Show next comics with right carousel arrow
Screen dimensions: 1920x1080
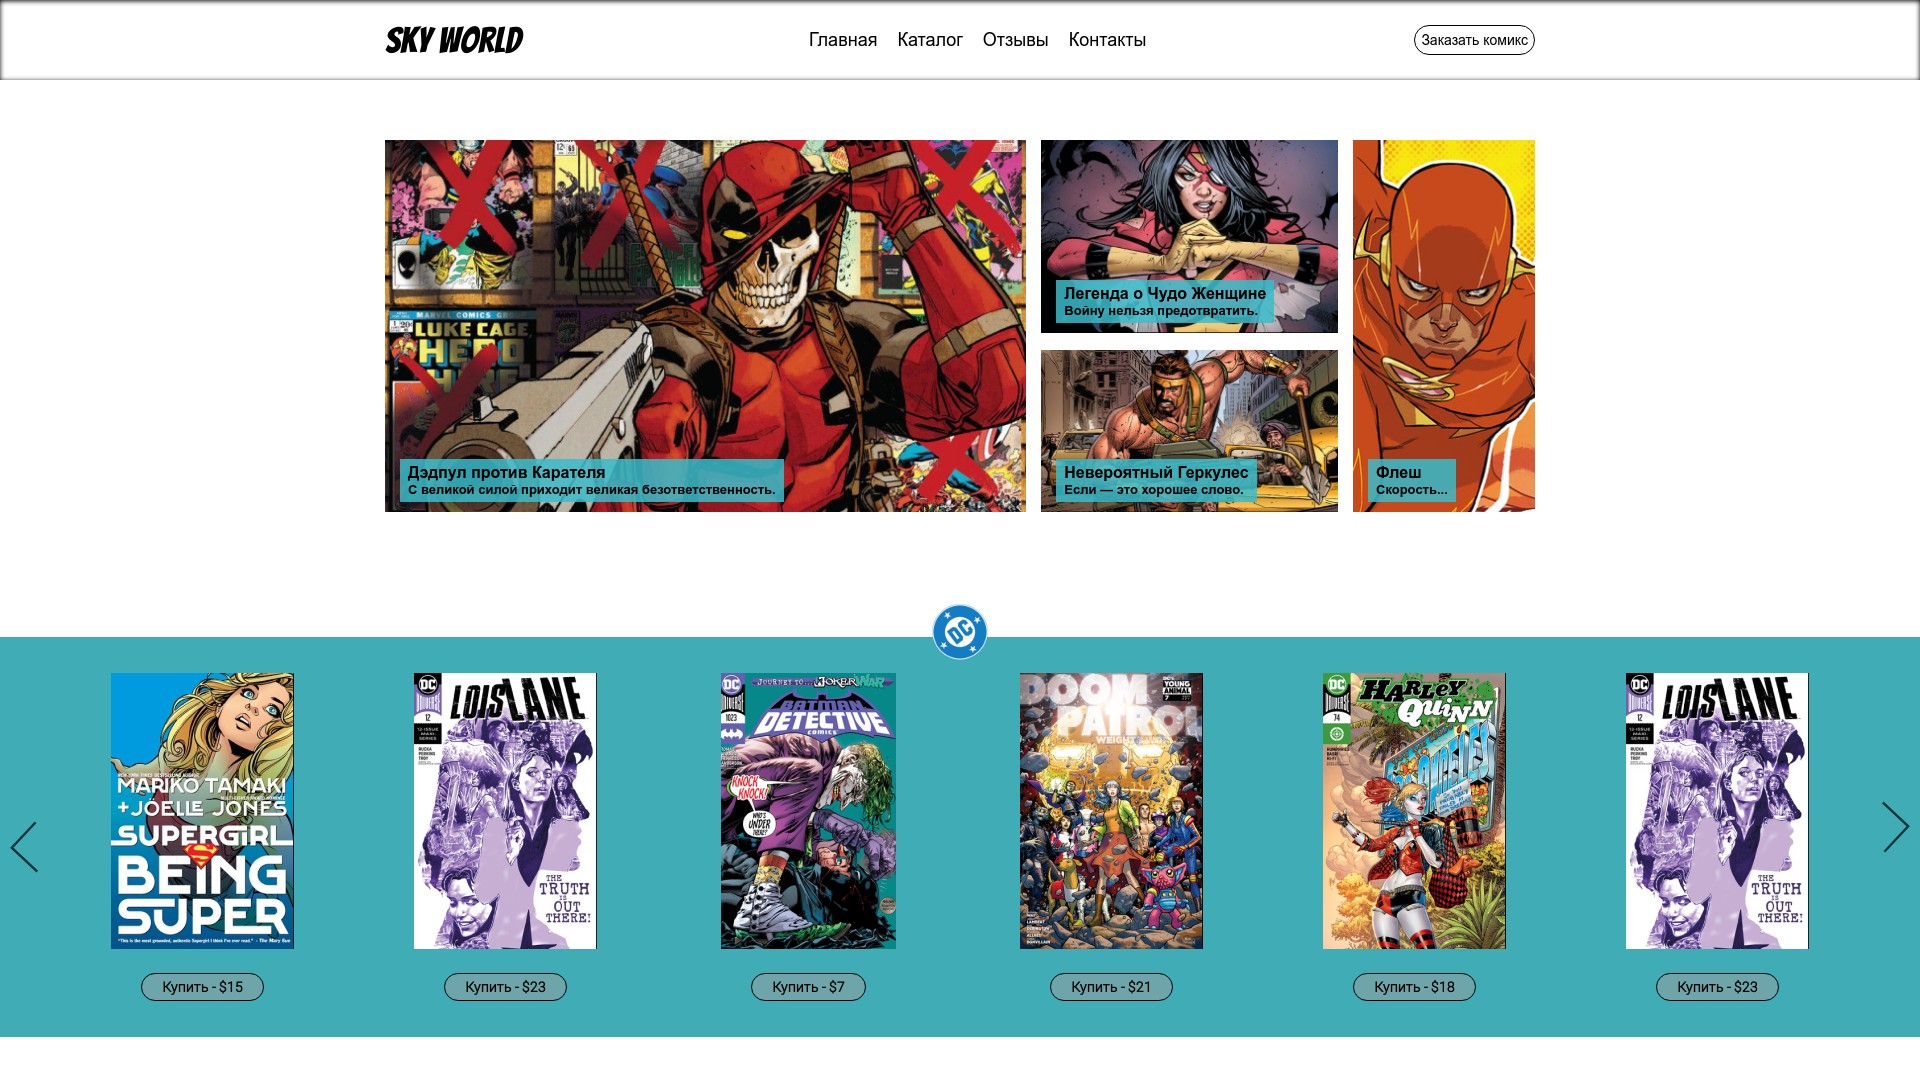(x=1896, y=827)
